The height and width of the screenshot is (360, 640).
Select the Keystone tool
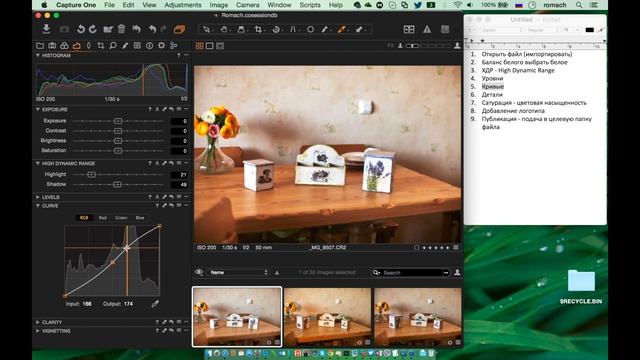tap(293, 29)
